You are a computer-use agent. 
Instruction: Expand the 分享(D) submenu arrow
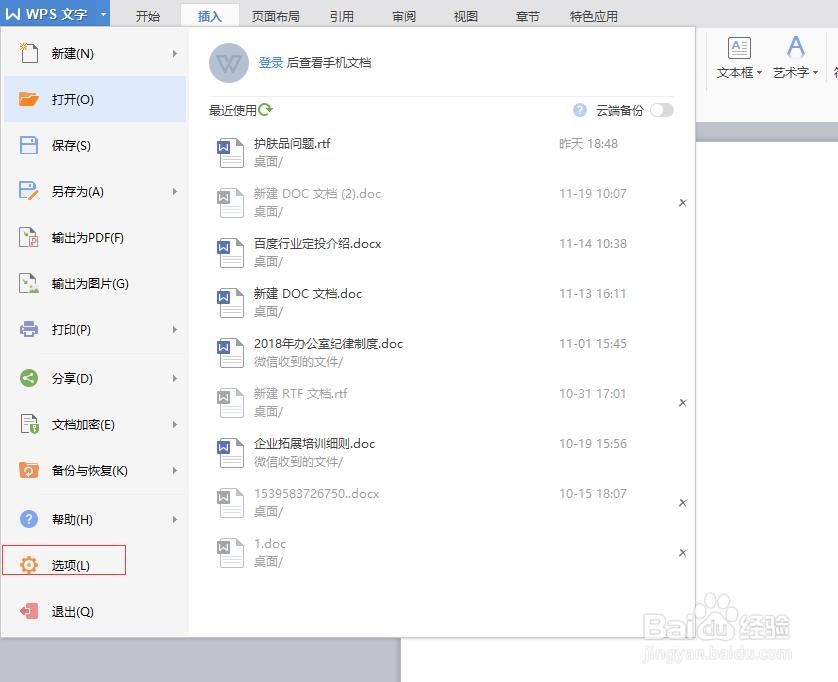[175, 378]
